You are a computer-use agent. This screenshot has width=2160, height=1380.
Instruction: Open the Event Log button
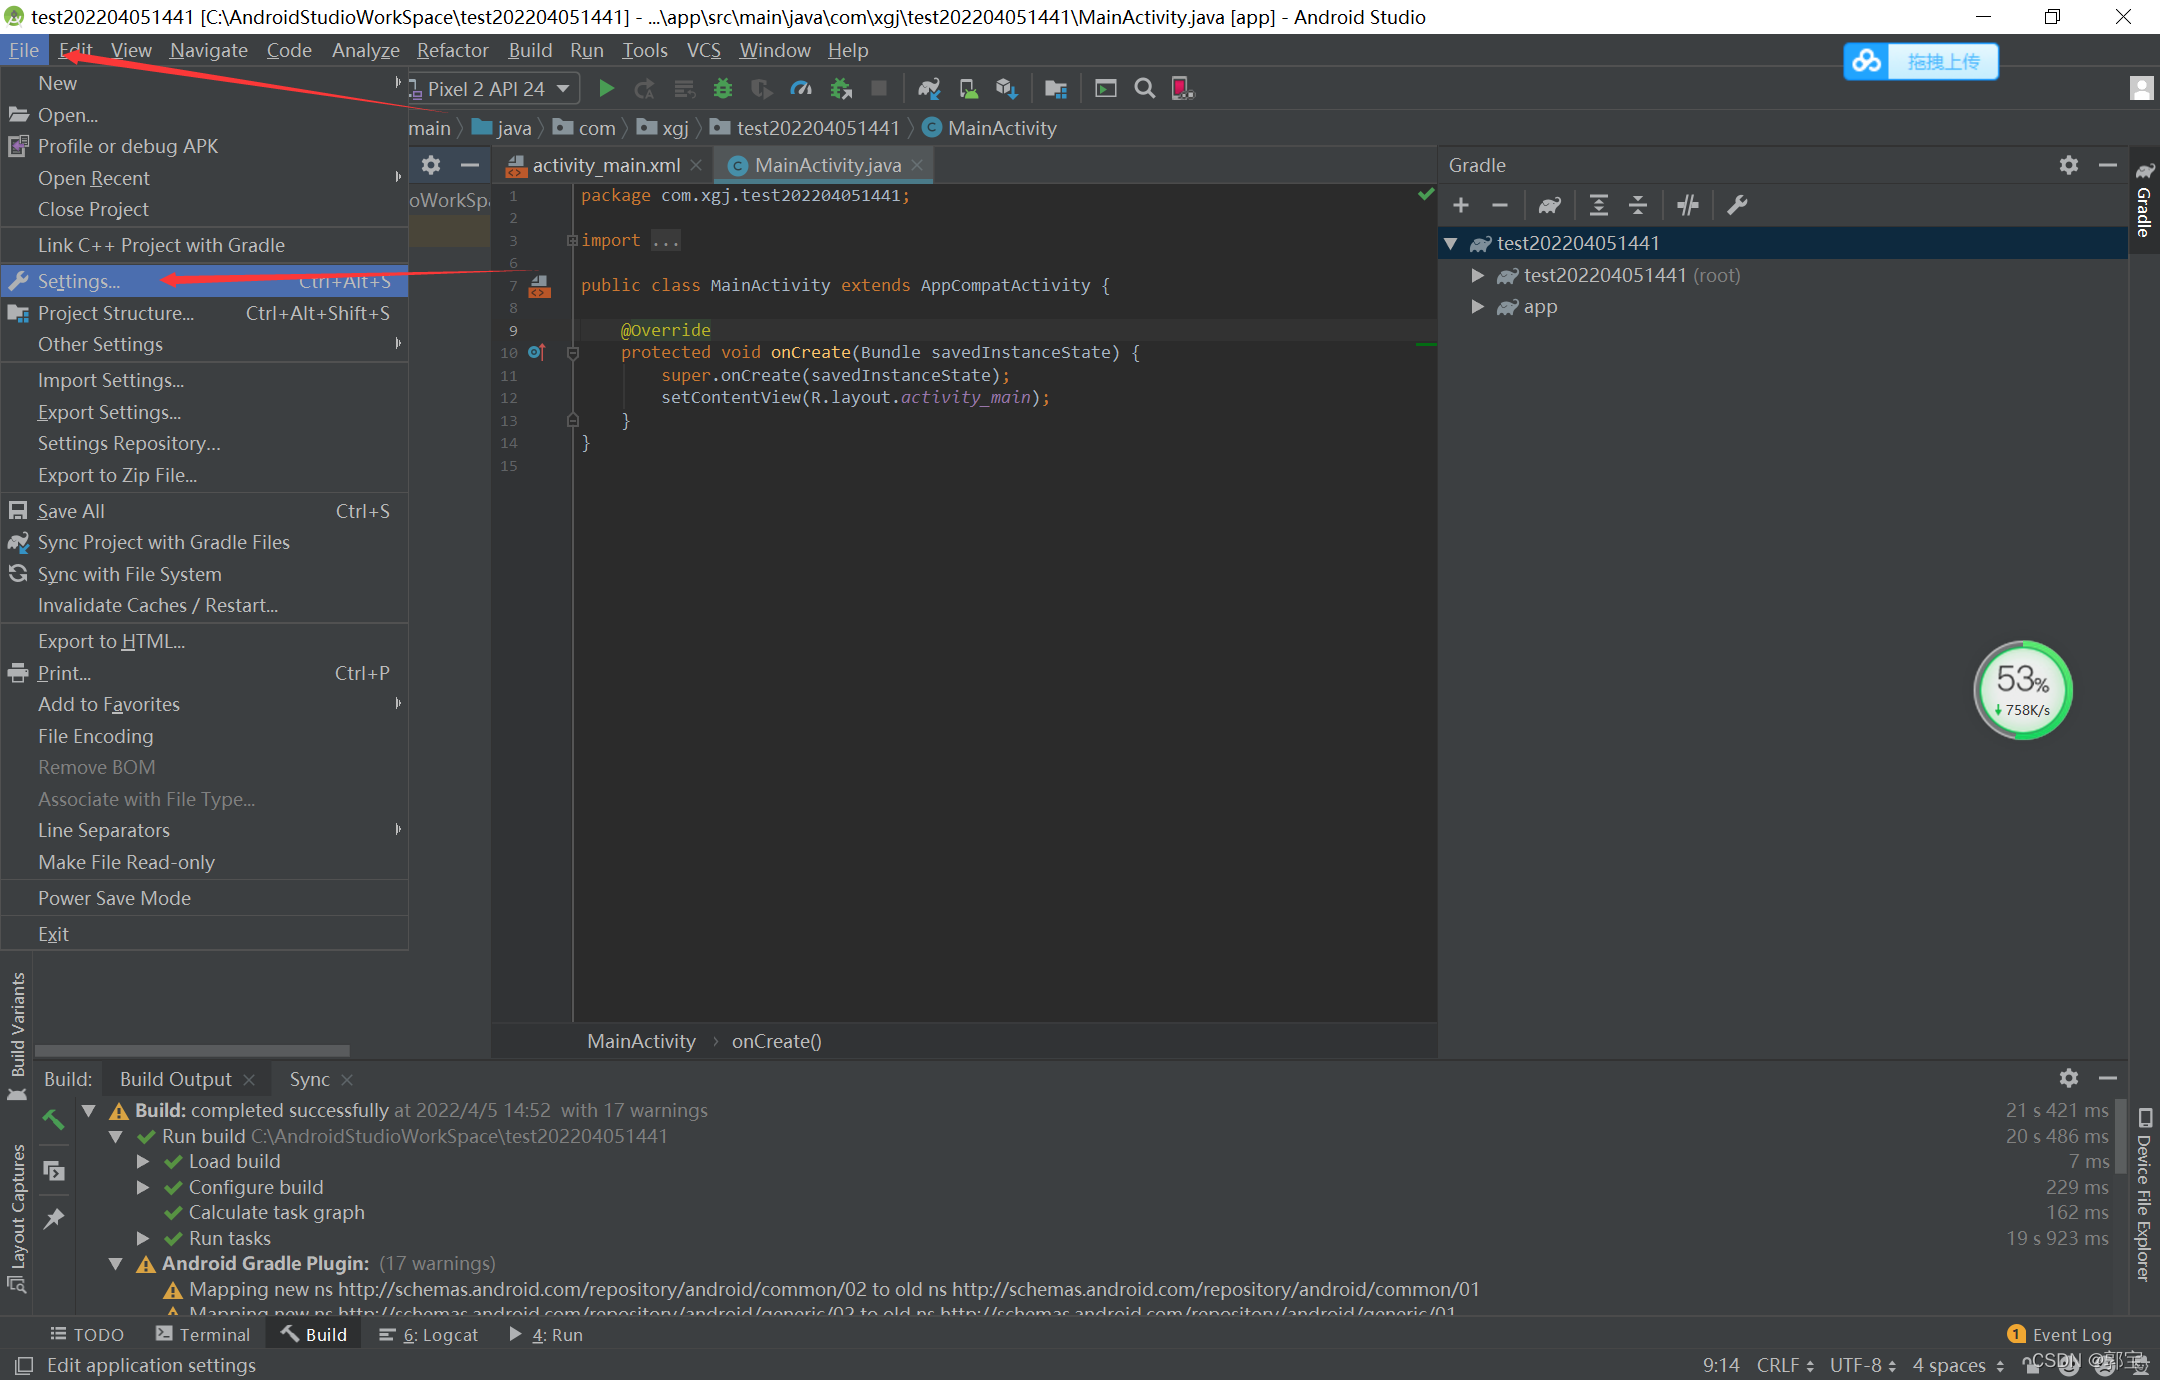click(x=2060, y=1334)
